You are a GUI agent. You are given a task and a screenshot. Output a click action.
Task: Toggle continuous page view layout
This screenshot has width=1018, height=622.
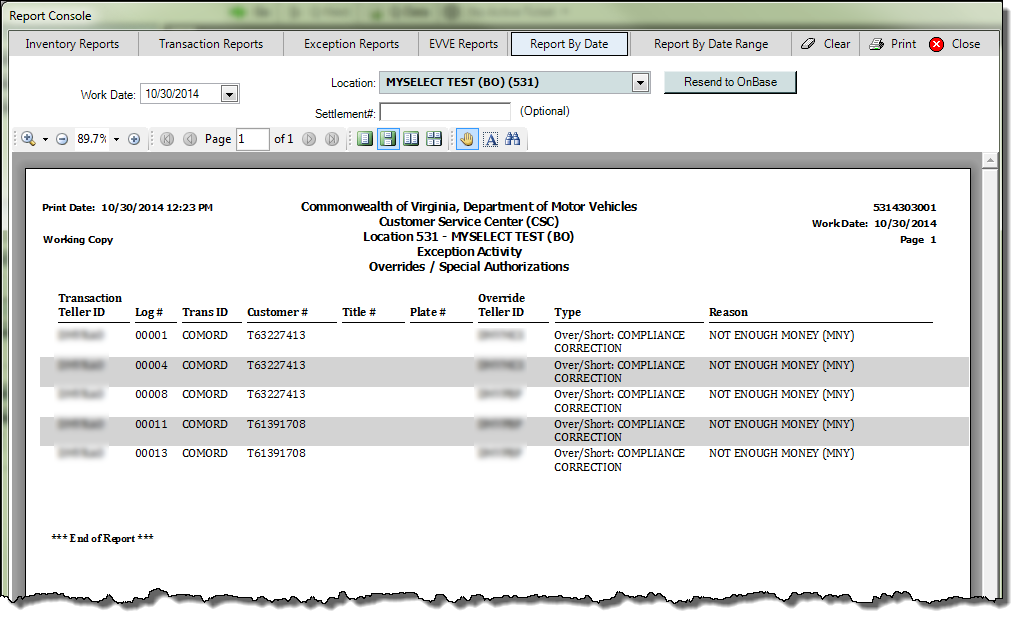[x=388, y=139]
